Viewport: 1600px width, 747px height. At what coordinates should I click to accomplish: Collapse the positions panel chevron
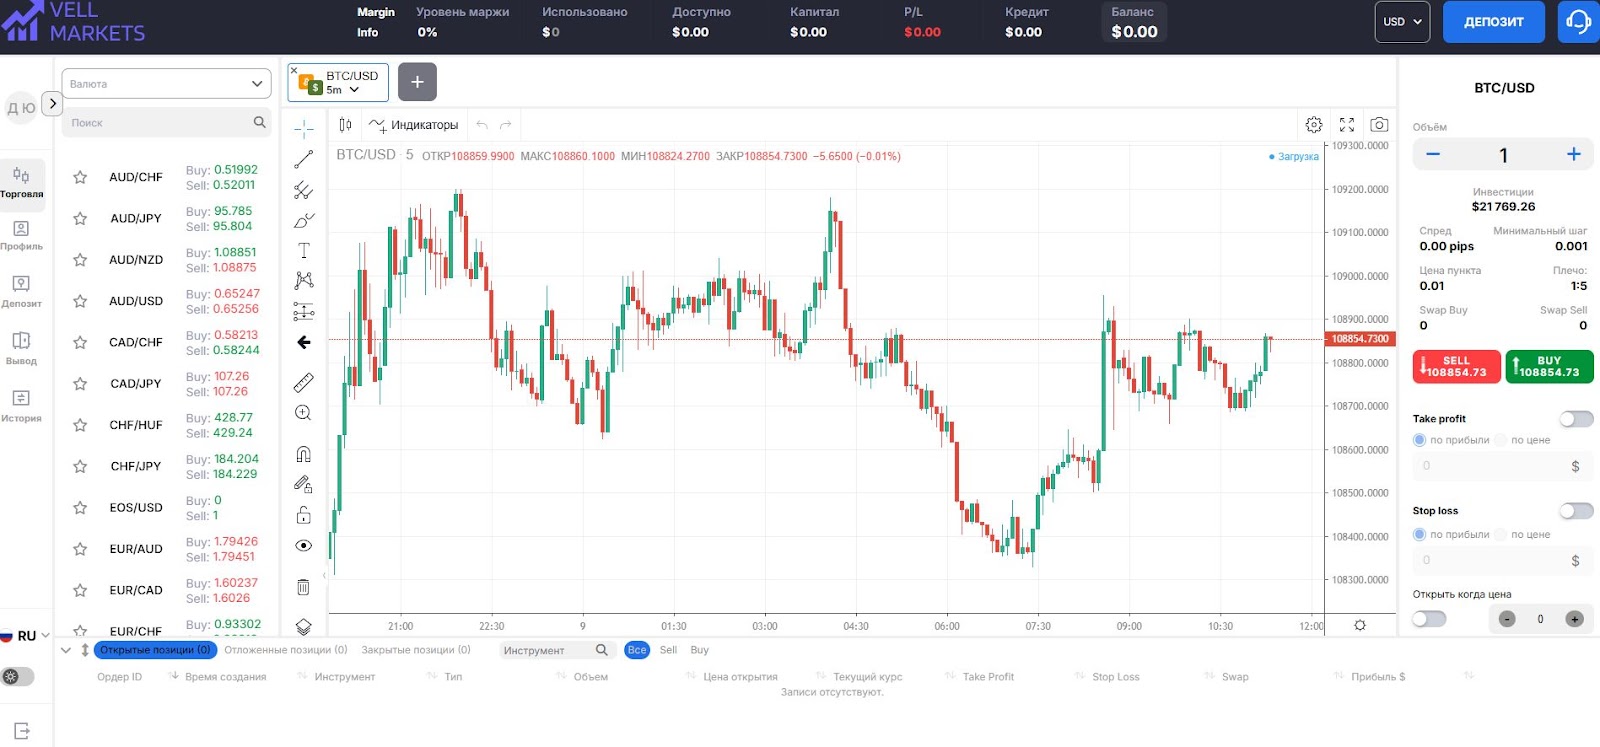(66, 650)
